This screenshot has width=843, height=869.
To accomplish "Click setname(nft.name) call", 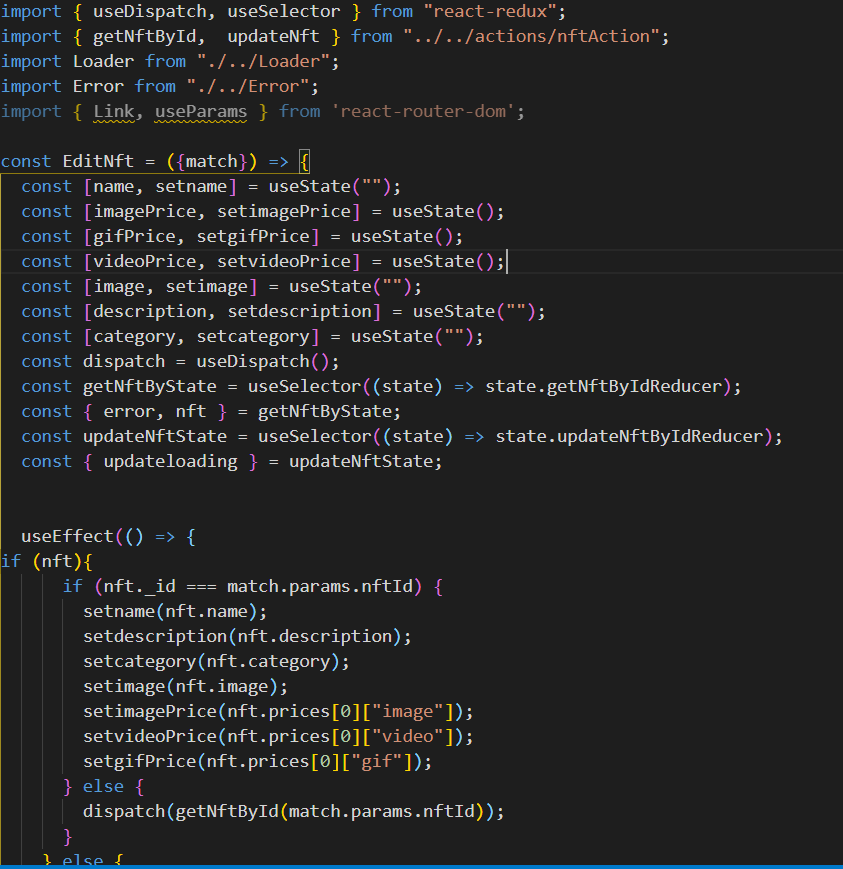I will (170, 611).
